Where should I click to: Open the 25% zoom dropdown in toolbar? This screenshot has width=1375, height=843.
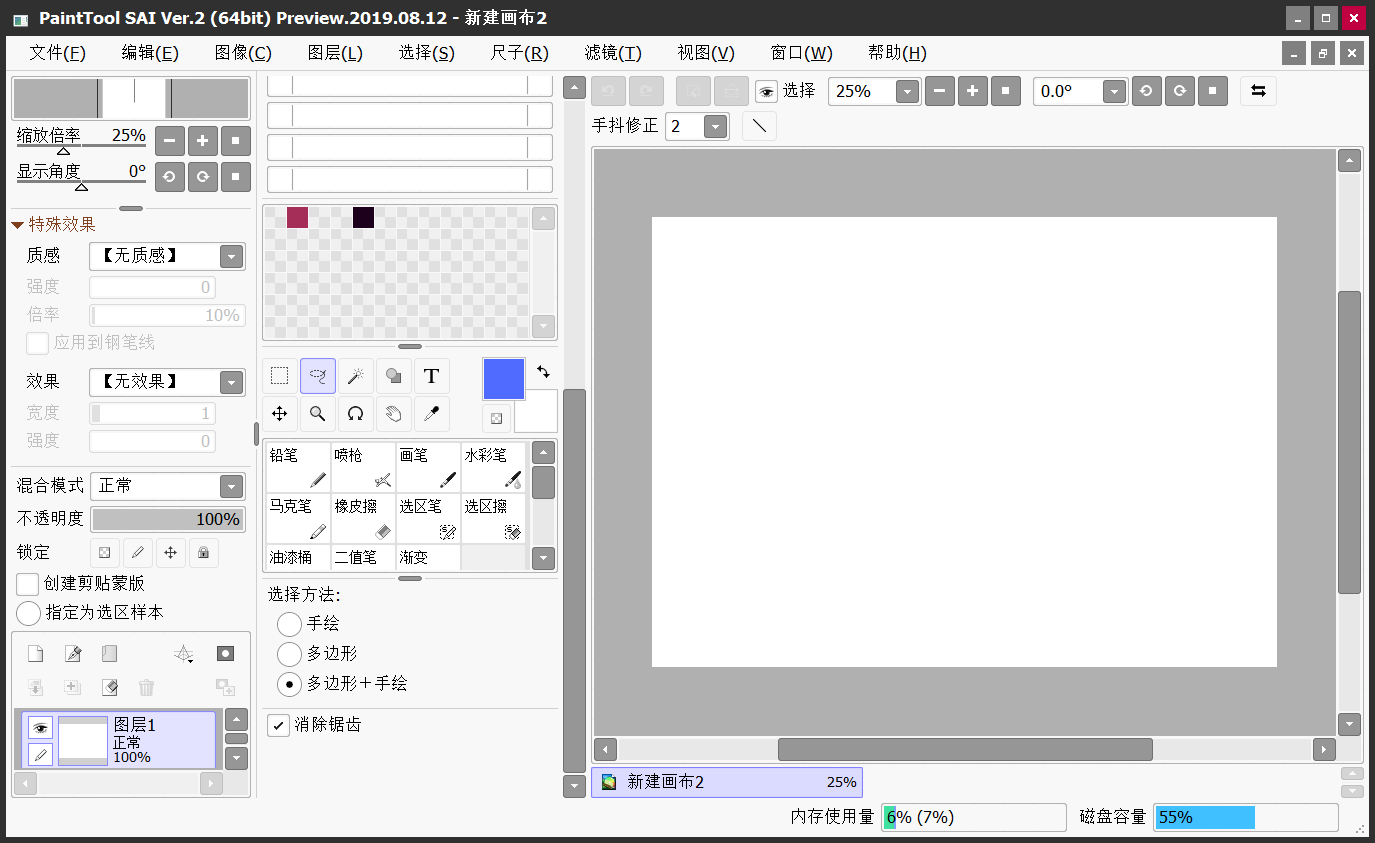coord(907,91)
